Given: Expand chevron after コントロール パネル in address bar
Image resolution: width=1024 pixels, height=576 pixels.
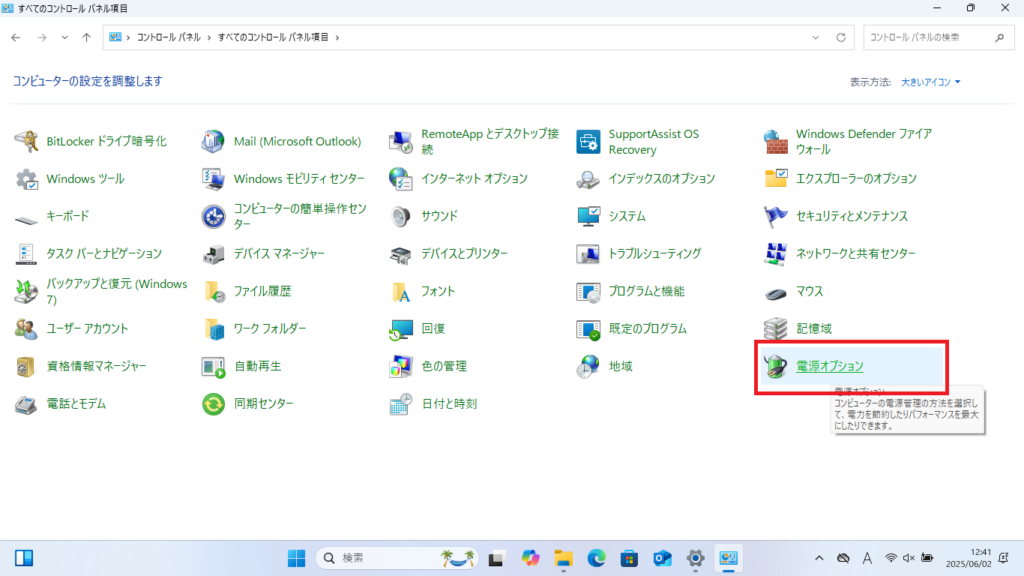Looking at the screenshot, I should (209, 38).
